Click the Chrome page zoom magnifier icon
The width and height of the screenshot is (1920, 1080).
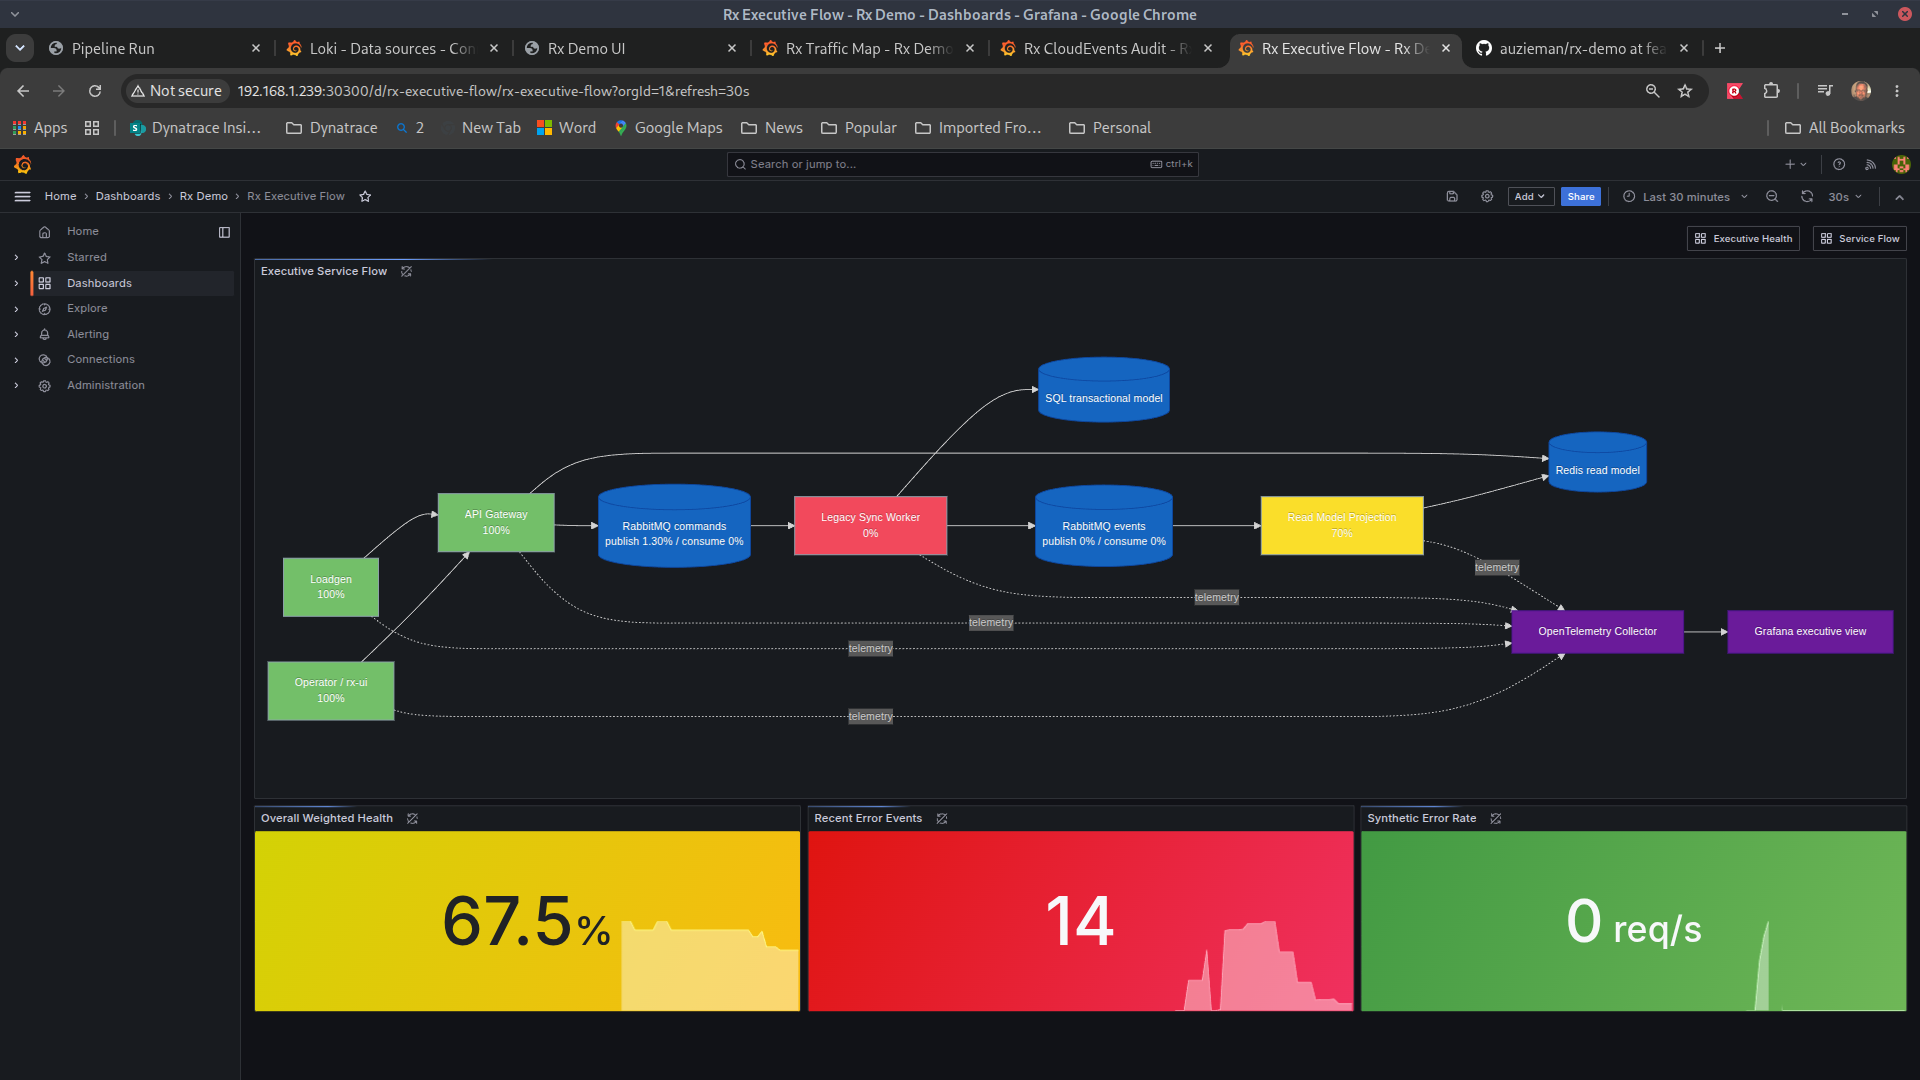(1652, 91)
